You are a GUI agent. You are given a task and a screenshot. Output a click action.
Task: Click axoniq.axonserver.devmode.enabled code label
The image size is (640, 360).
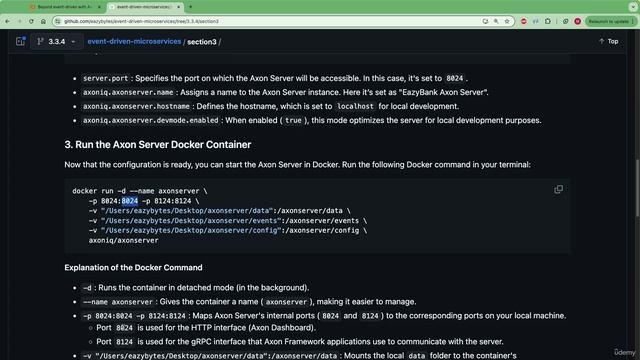[151, 120]
